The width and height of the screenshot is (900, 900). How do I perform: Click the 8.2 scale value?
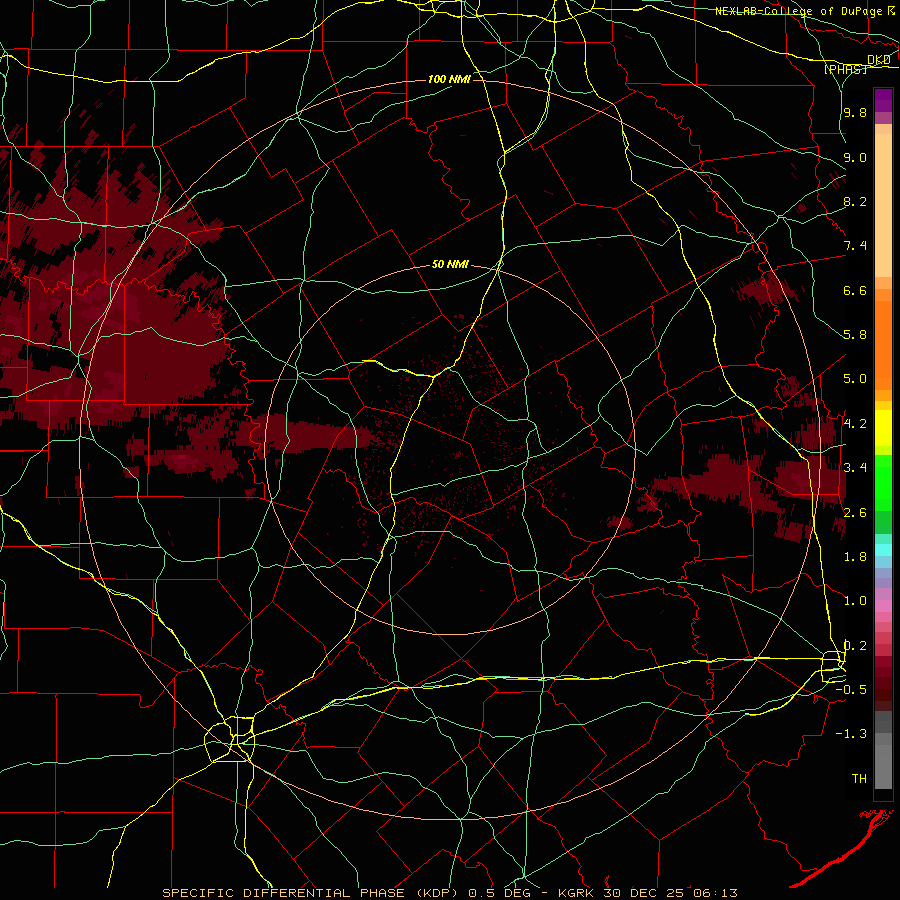click(x=855, y=201)
